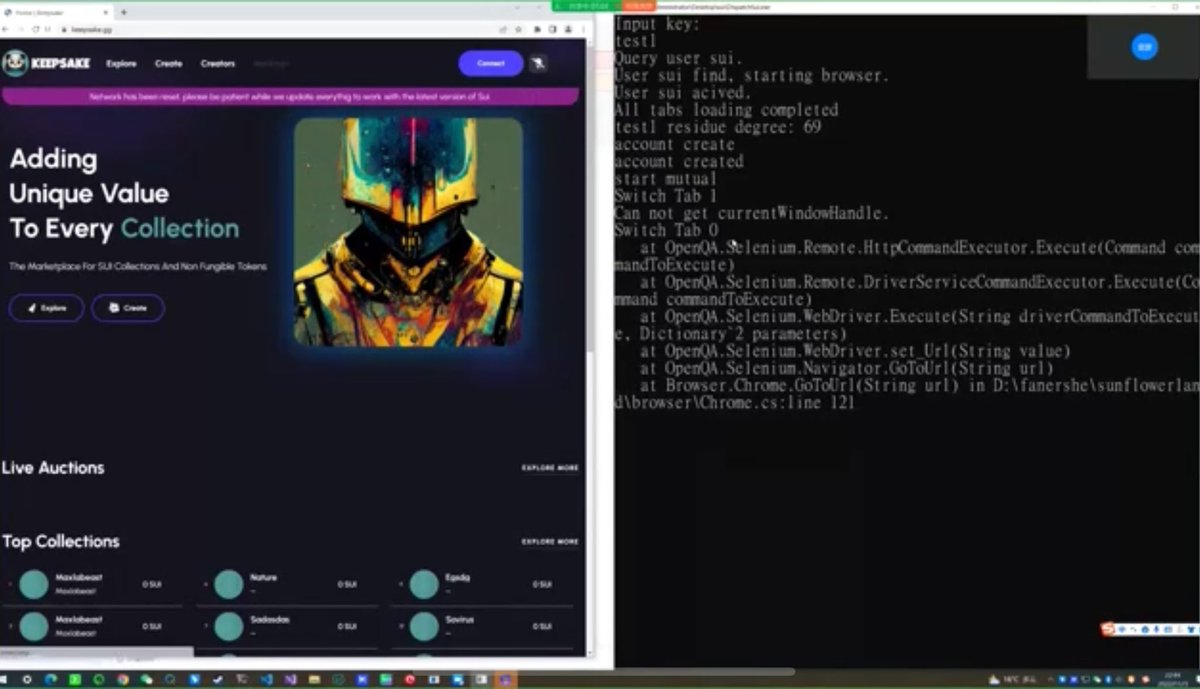This screenshot has width=1200, height=689.
Task: Click the input method toolbar over the terminal
Action: [1149, 629]
